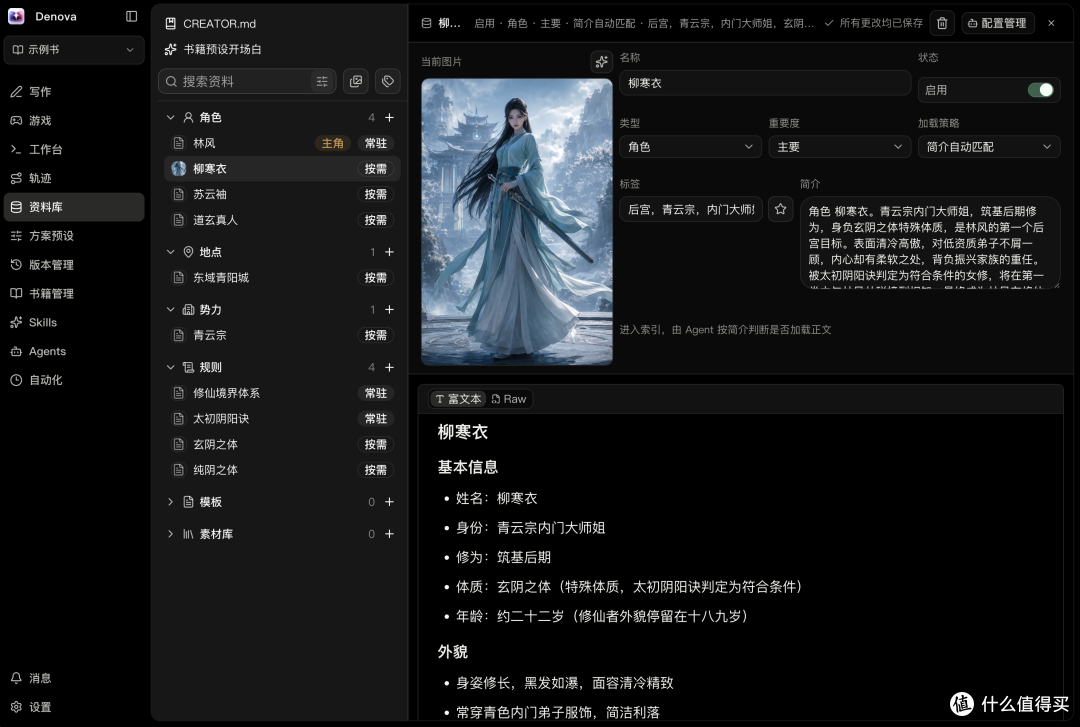
Task: Select 轨迹 in the sidebar
Action: click(x=74, y=178)
